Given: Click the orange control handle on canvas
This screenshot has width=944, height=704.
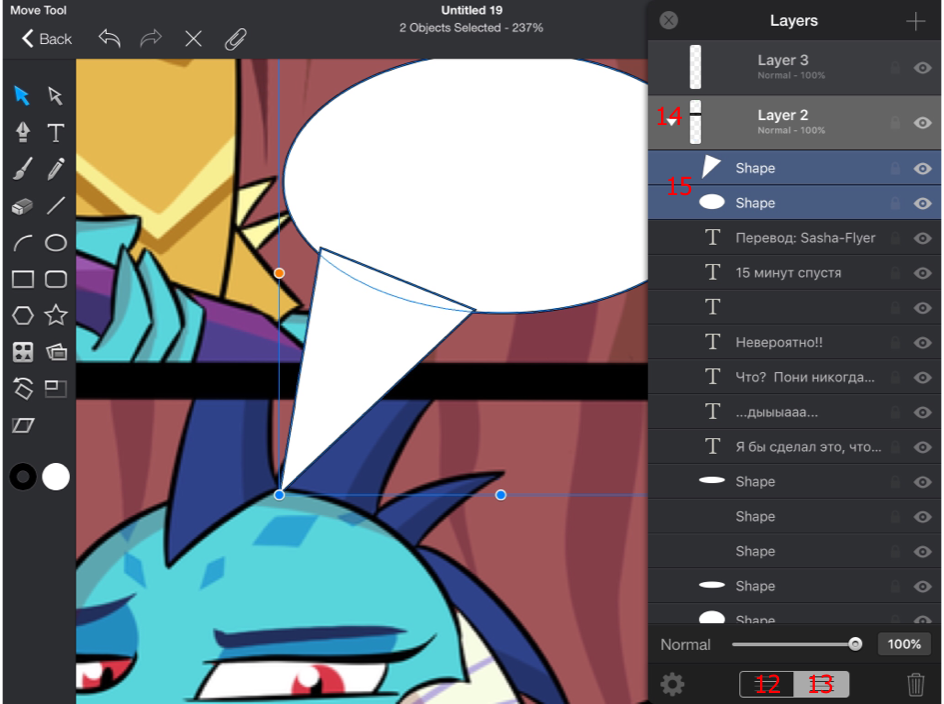Looking at the screenshot, I should click(x=279, y=273).
